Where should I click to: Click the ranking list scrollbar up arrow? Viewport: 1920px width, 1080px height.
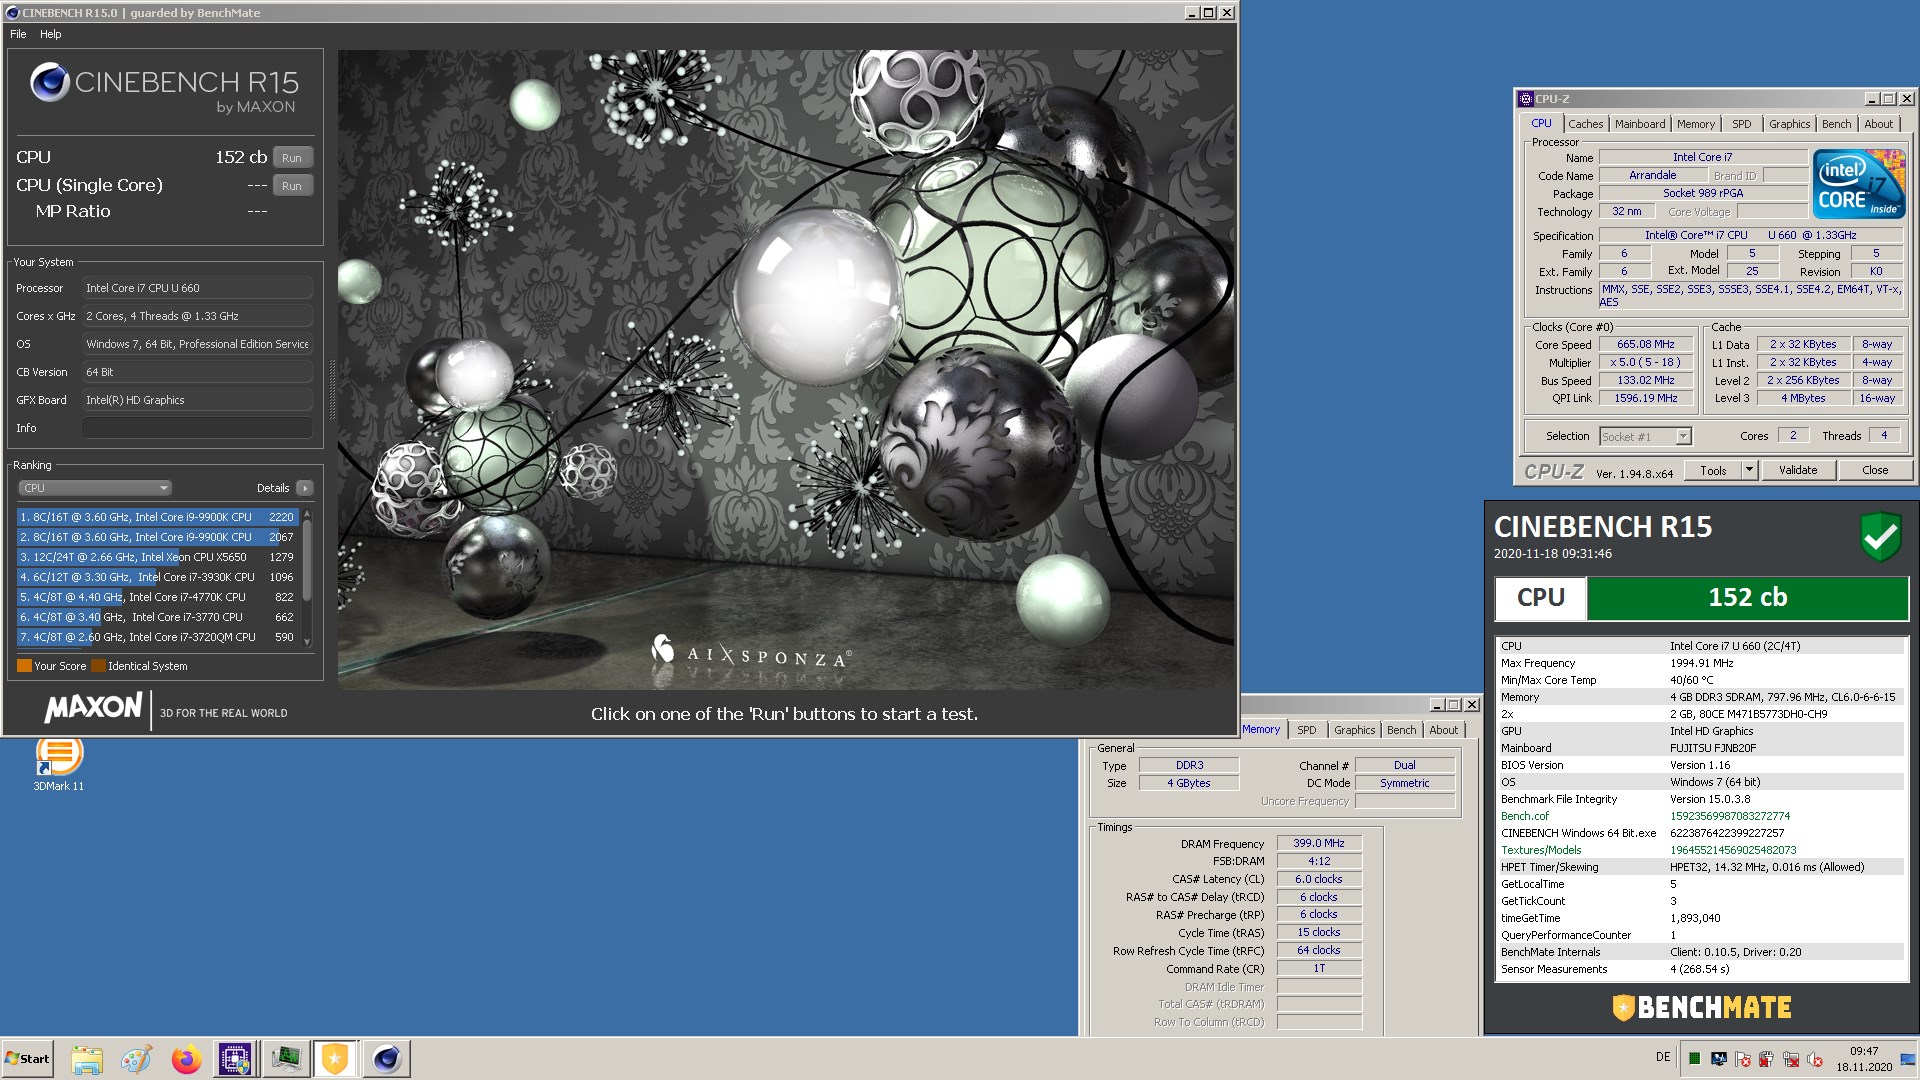point(307,514)
